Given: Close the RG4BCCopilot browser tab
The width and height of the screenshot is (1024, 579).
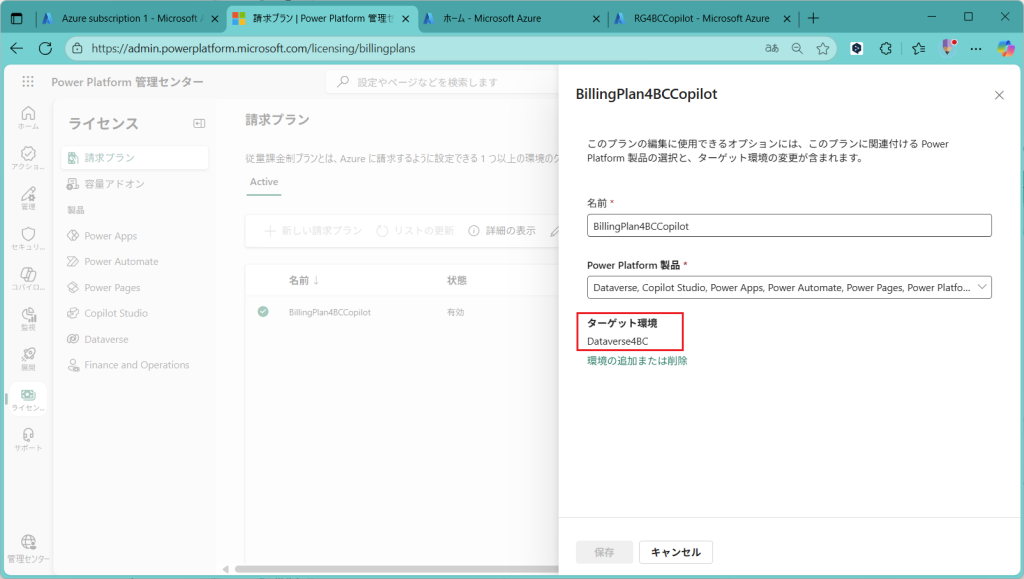Looking at the screenshot, I should coord(787,18).
